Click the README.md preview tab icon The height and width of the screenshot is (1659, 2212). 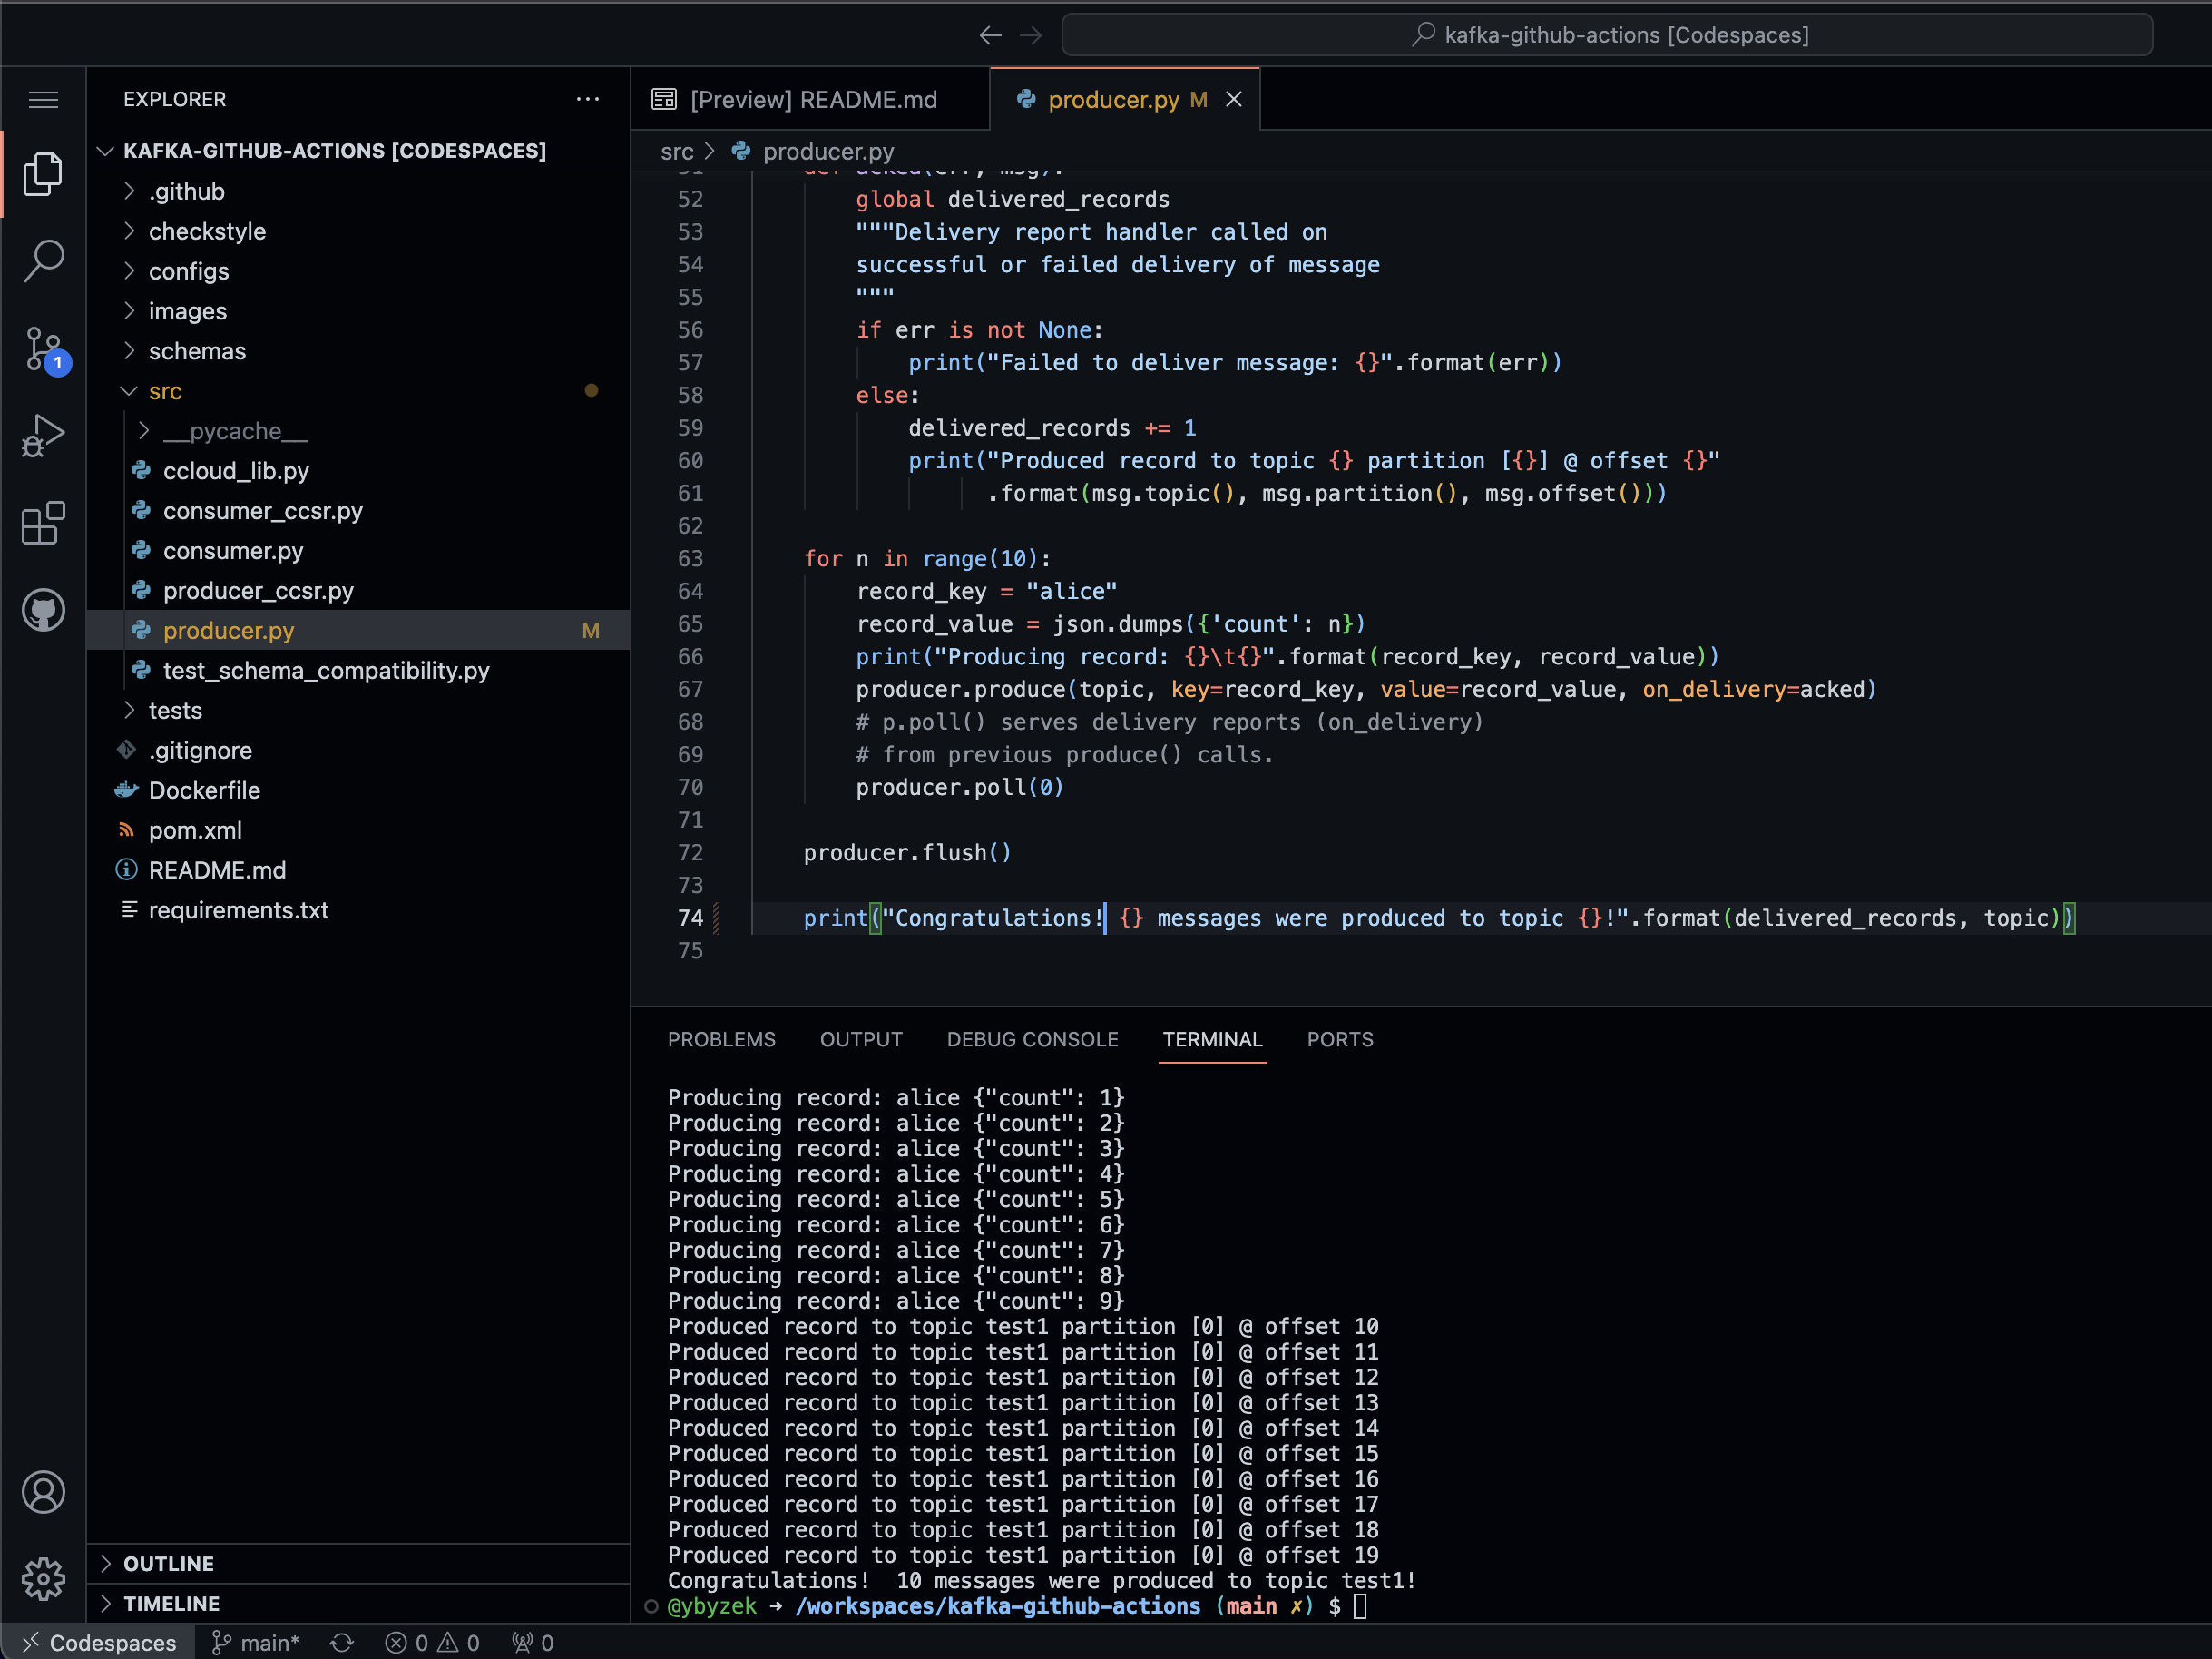664,99
